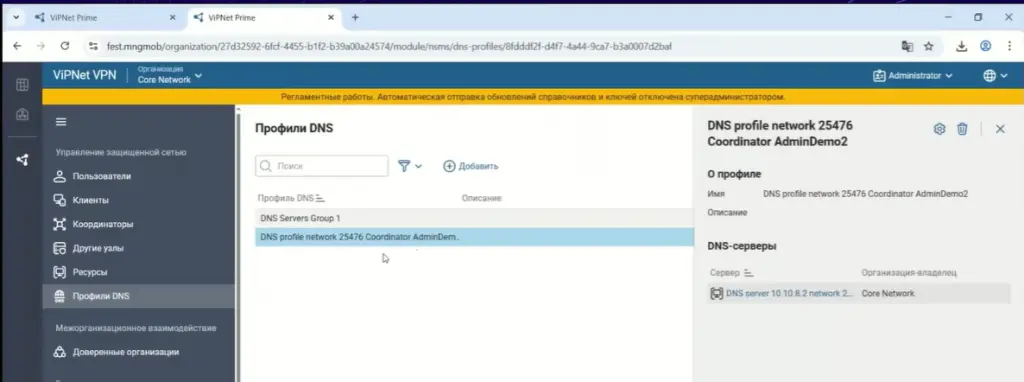Select DNS Servers Group 1 row
The width and height of the screenshot is (1024, 382).
coord(474,218)
